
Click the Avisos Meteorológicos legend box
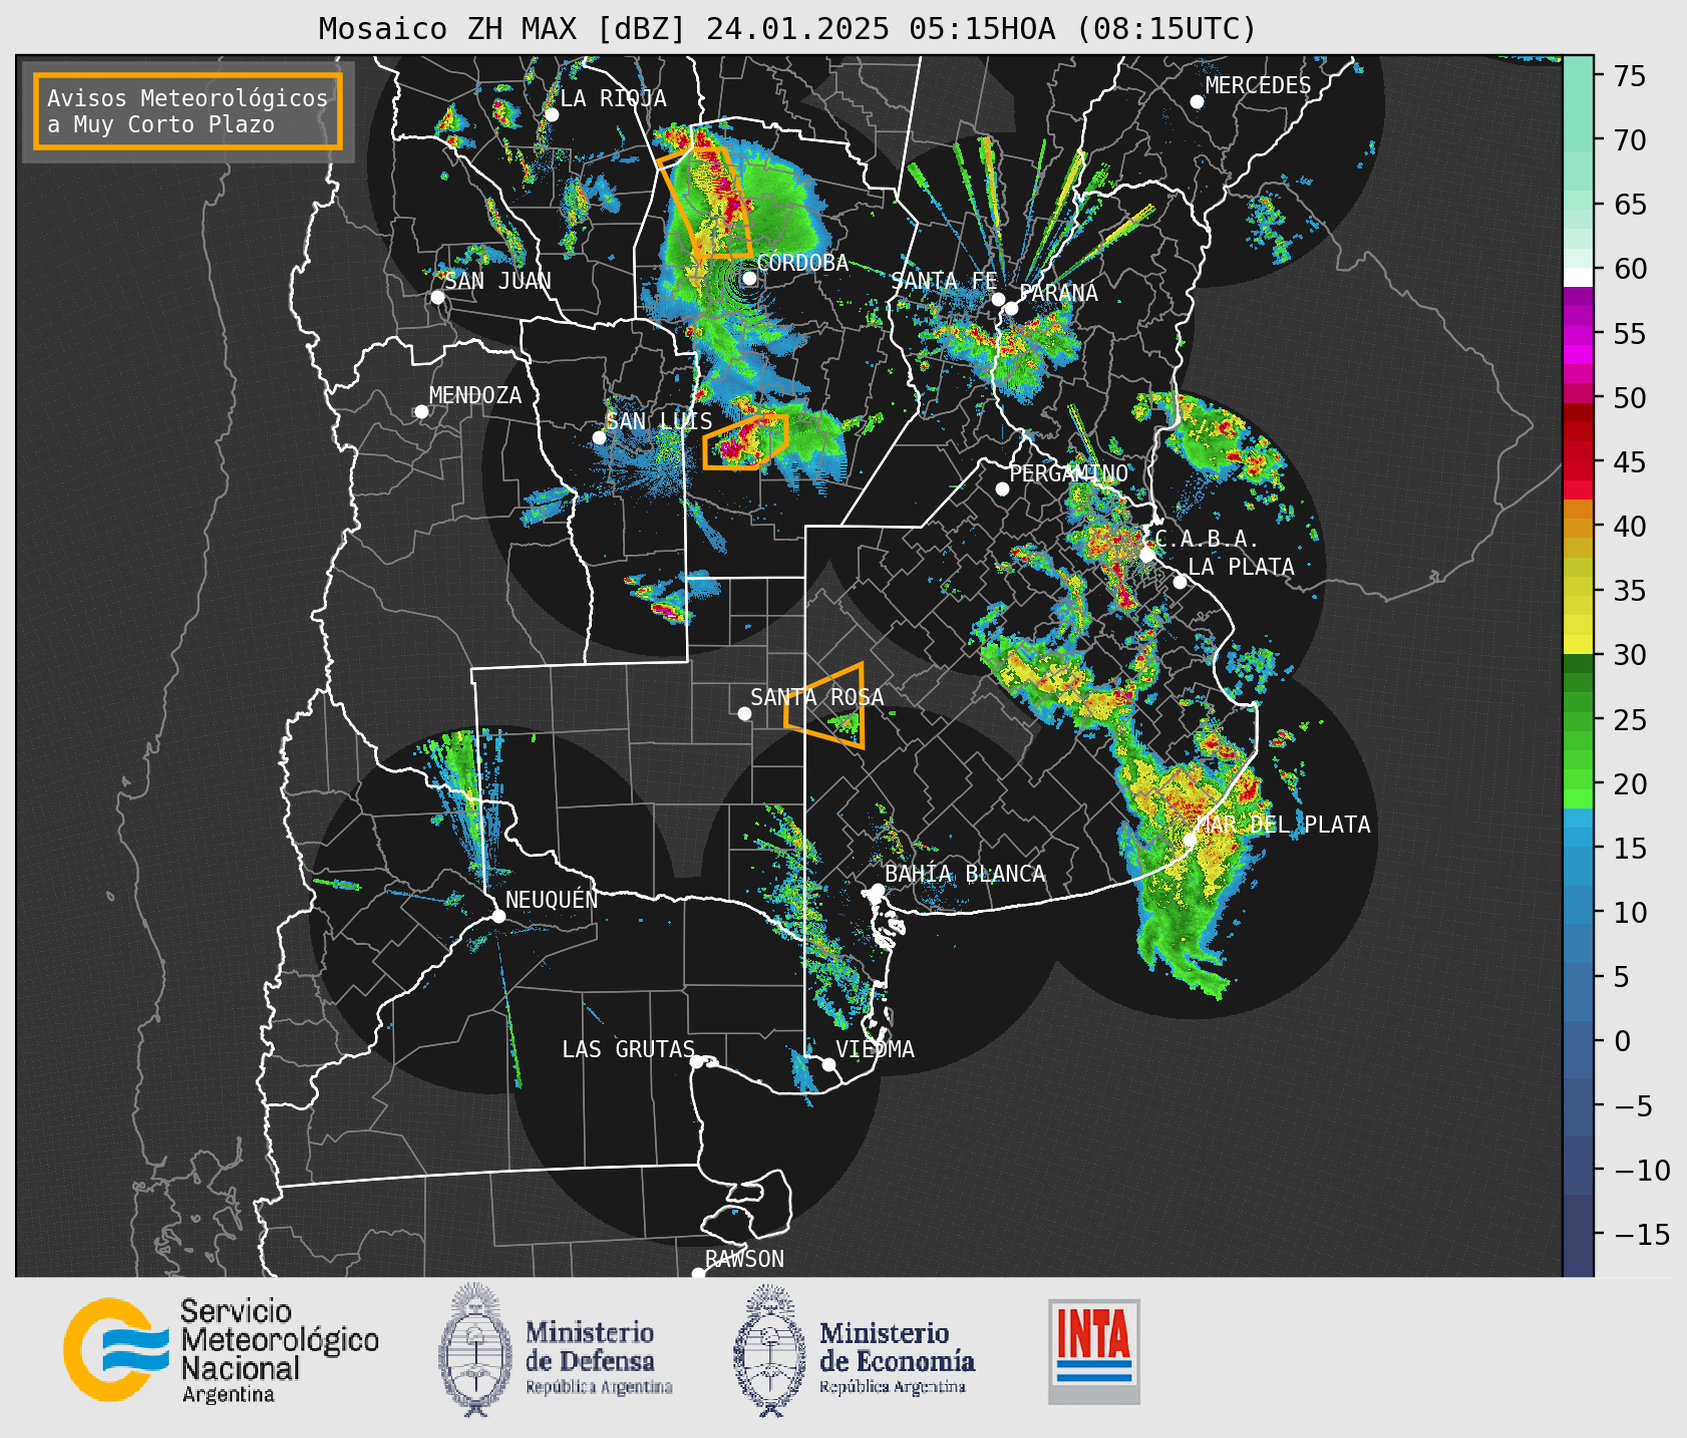click(188, 111)
